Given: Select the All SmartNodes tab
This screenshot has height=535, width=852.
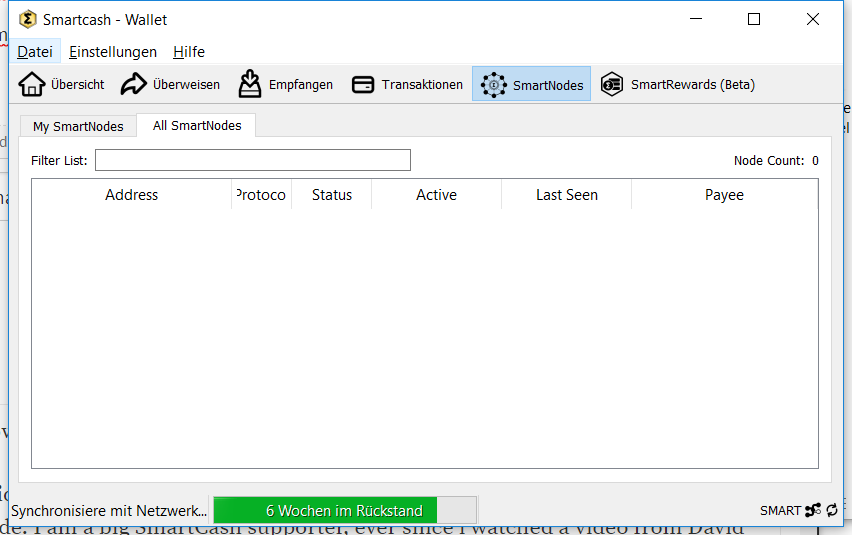Looking at the screenshot, I should pyautogui.click(x=197, y=125).
